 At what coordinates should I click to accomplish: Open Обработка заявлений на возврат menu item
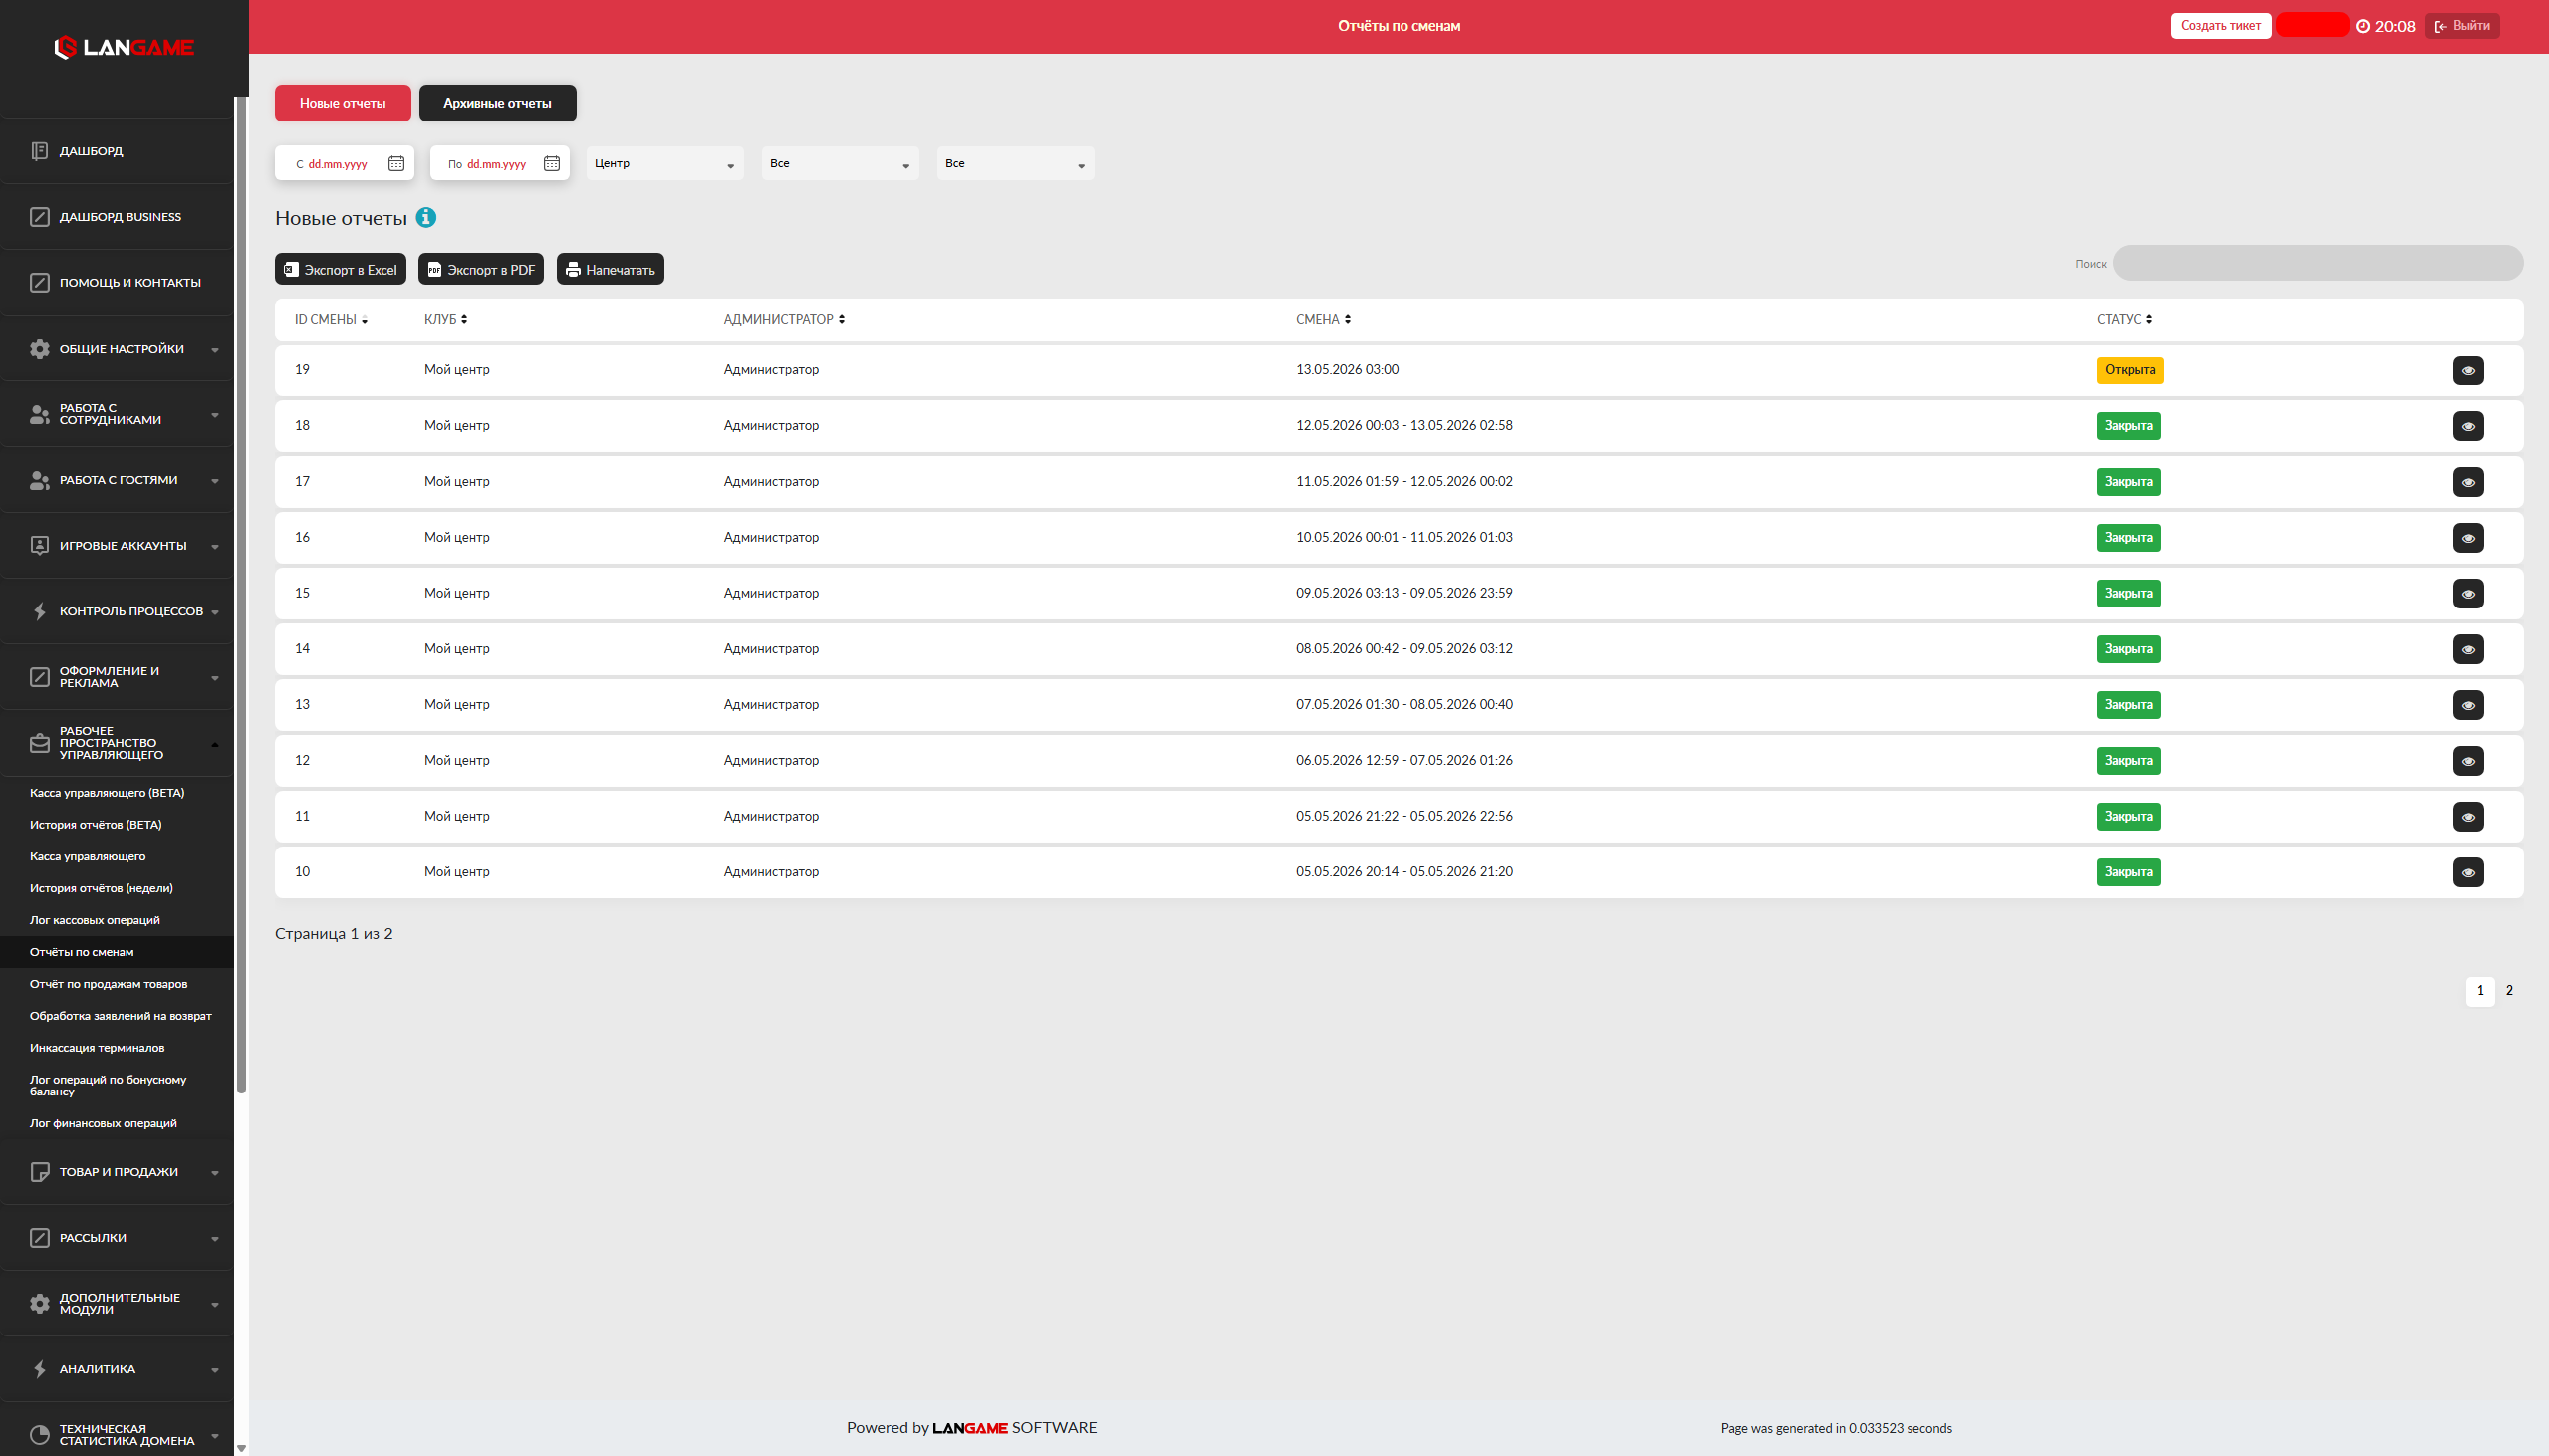tap(120, 1016)
